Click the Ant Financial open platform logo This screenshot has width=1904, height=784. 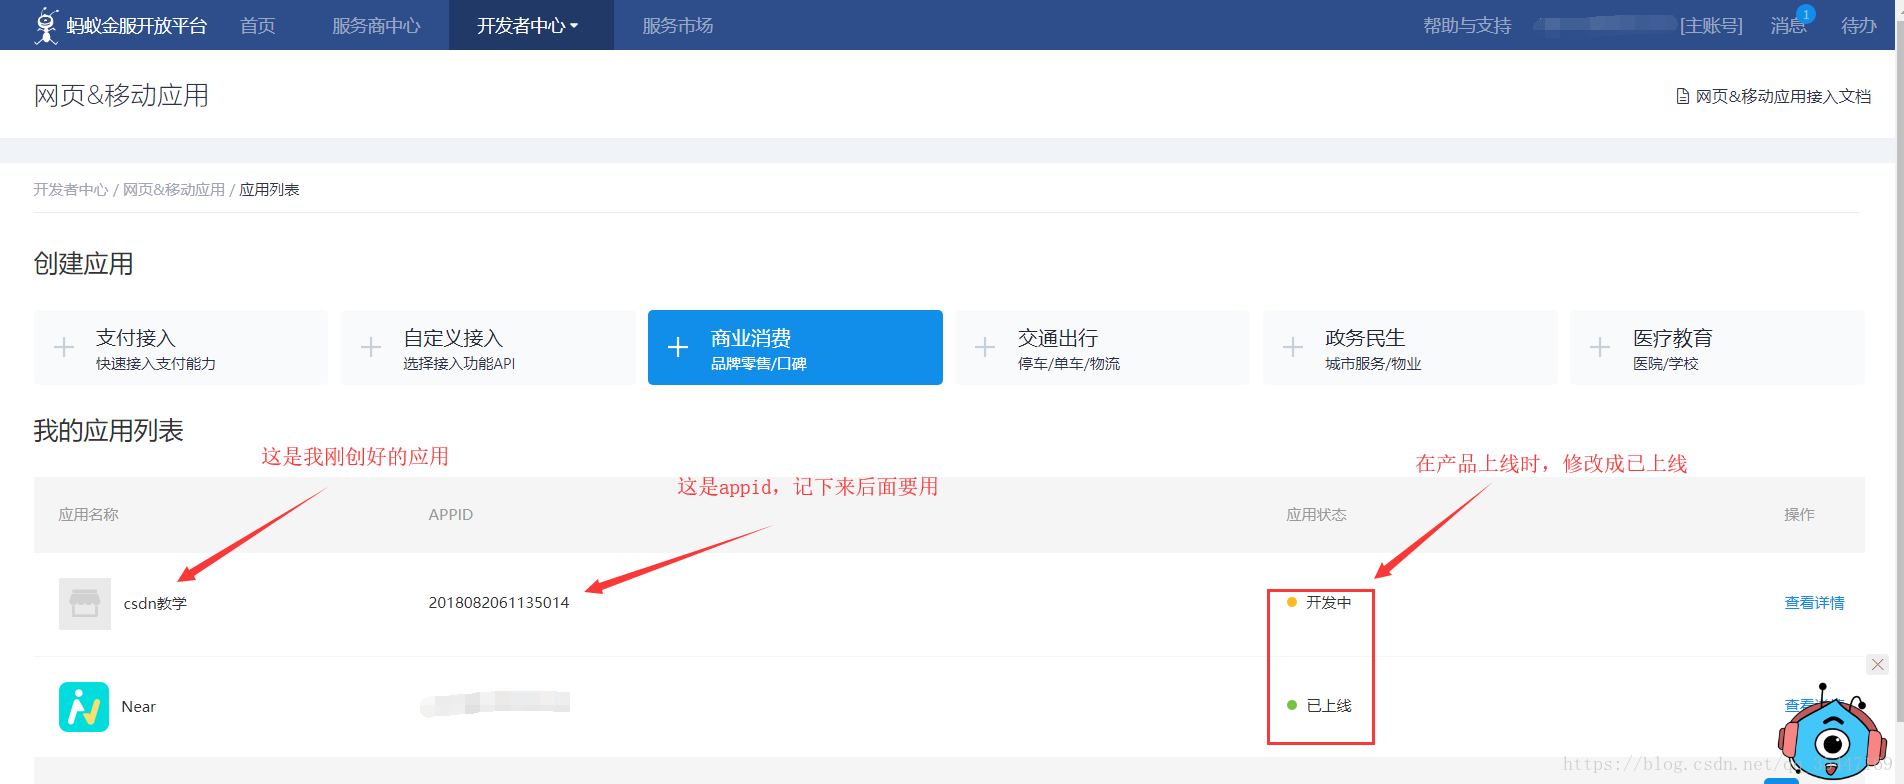(120, 25)
